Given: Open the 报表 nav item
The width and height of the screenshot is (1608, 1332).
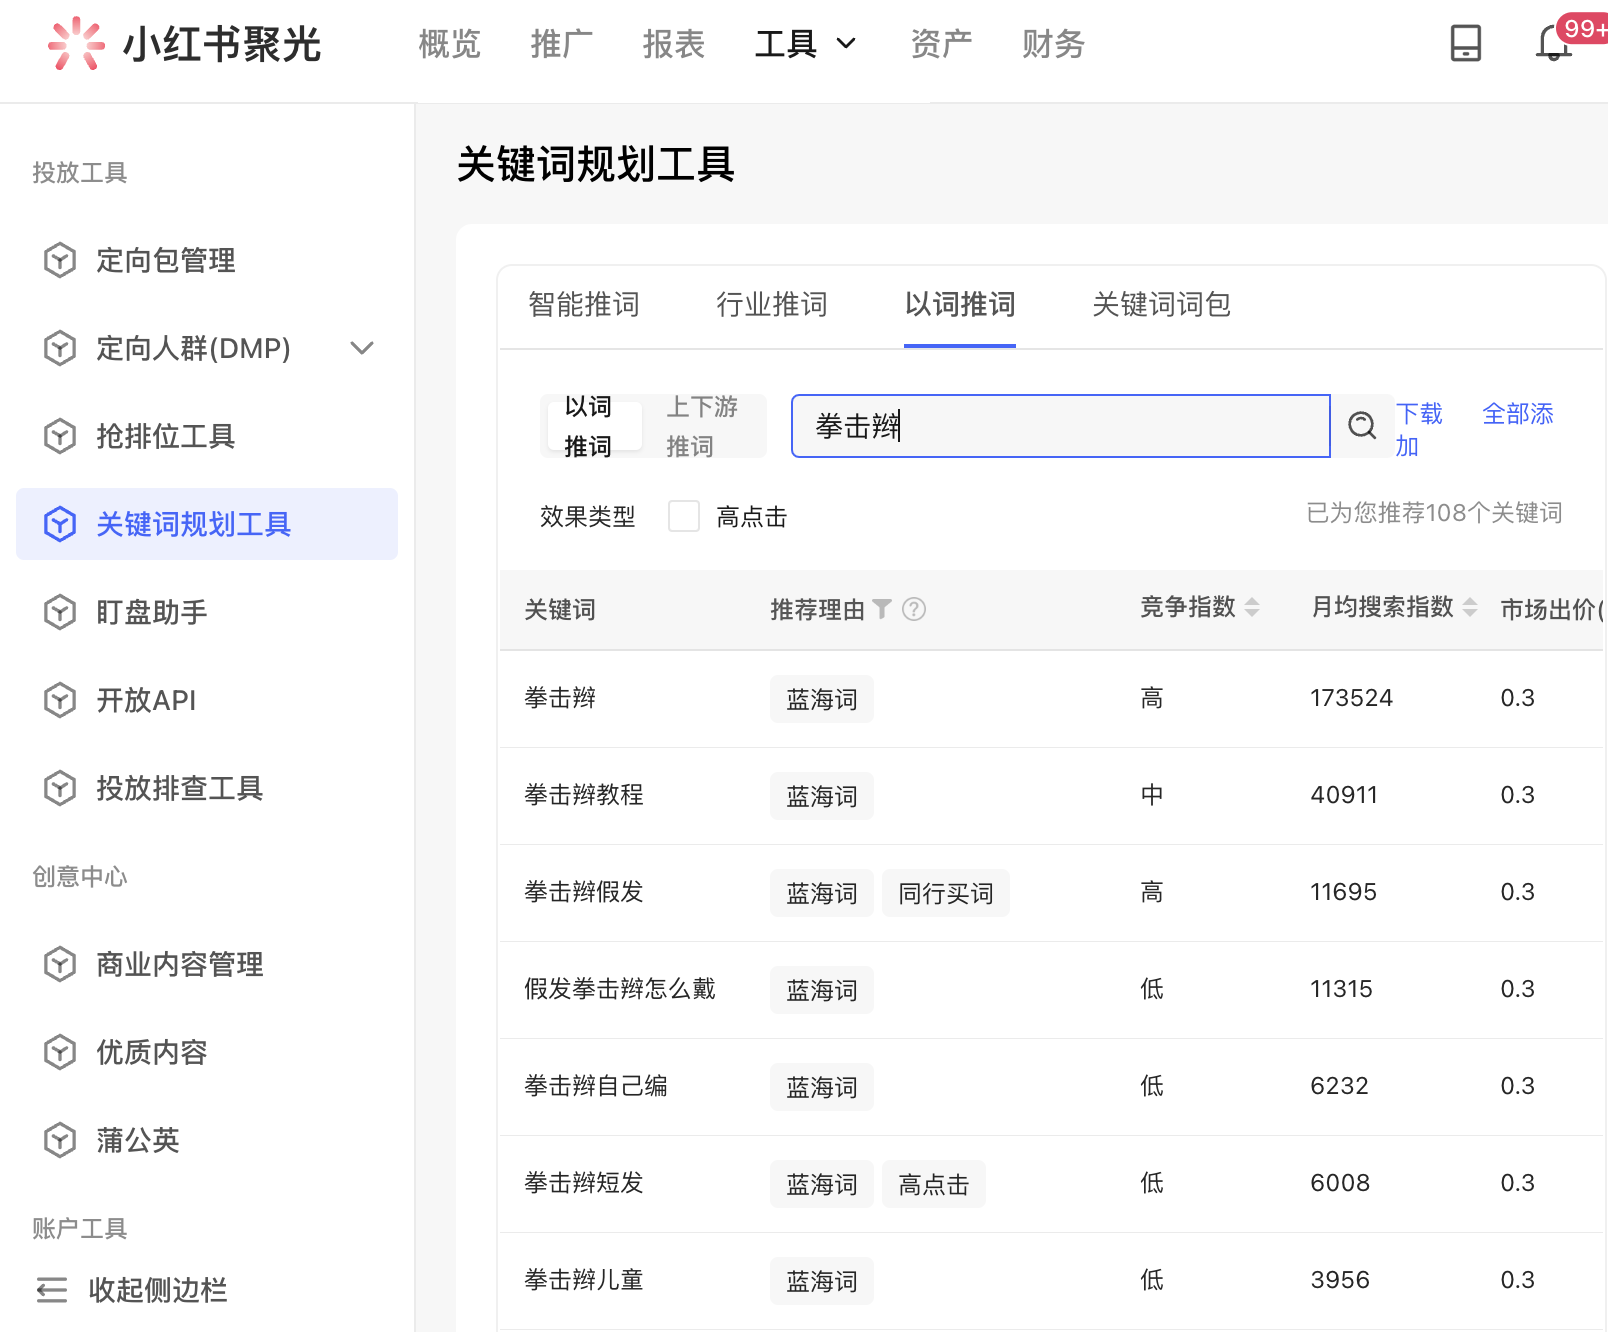Looking at the screenshot, I should click(674, 44).
